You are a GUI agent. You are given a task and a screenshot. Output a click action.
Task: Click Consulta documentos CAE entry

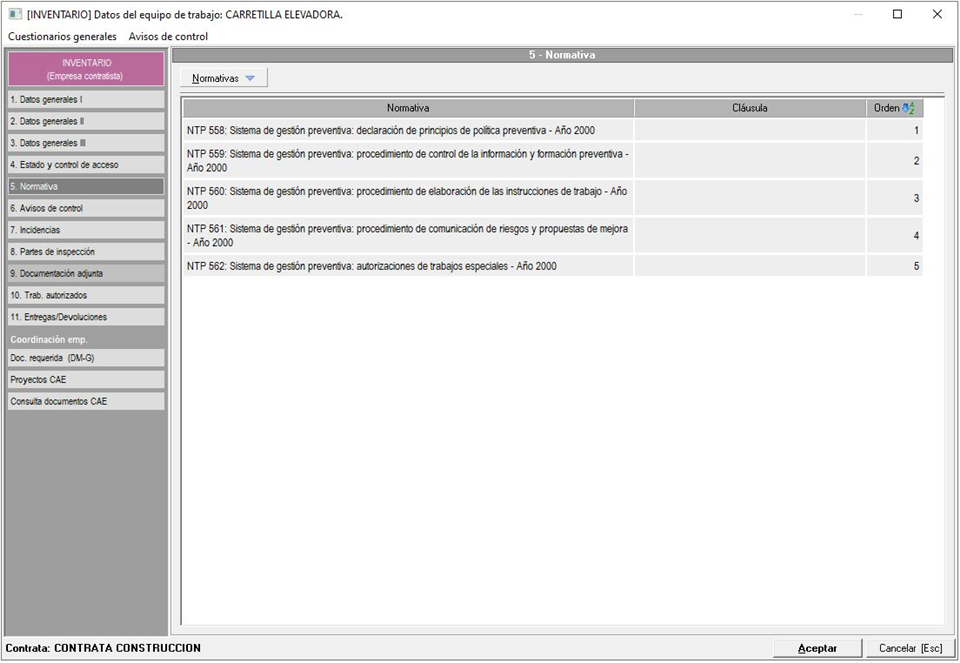click(x=86, y=401)
